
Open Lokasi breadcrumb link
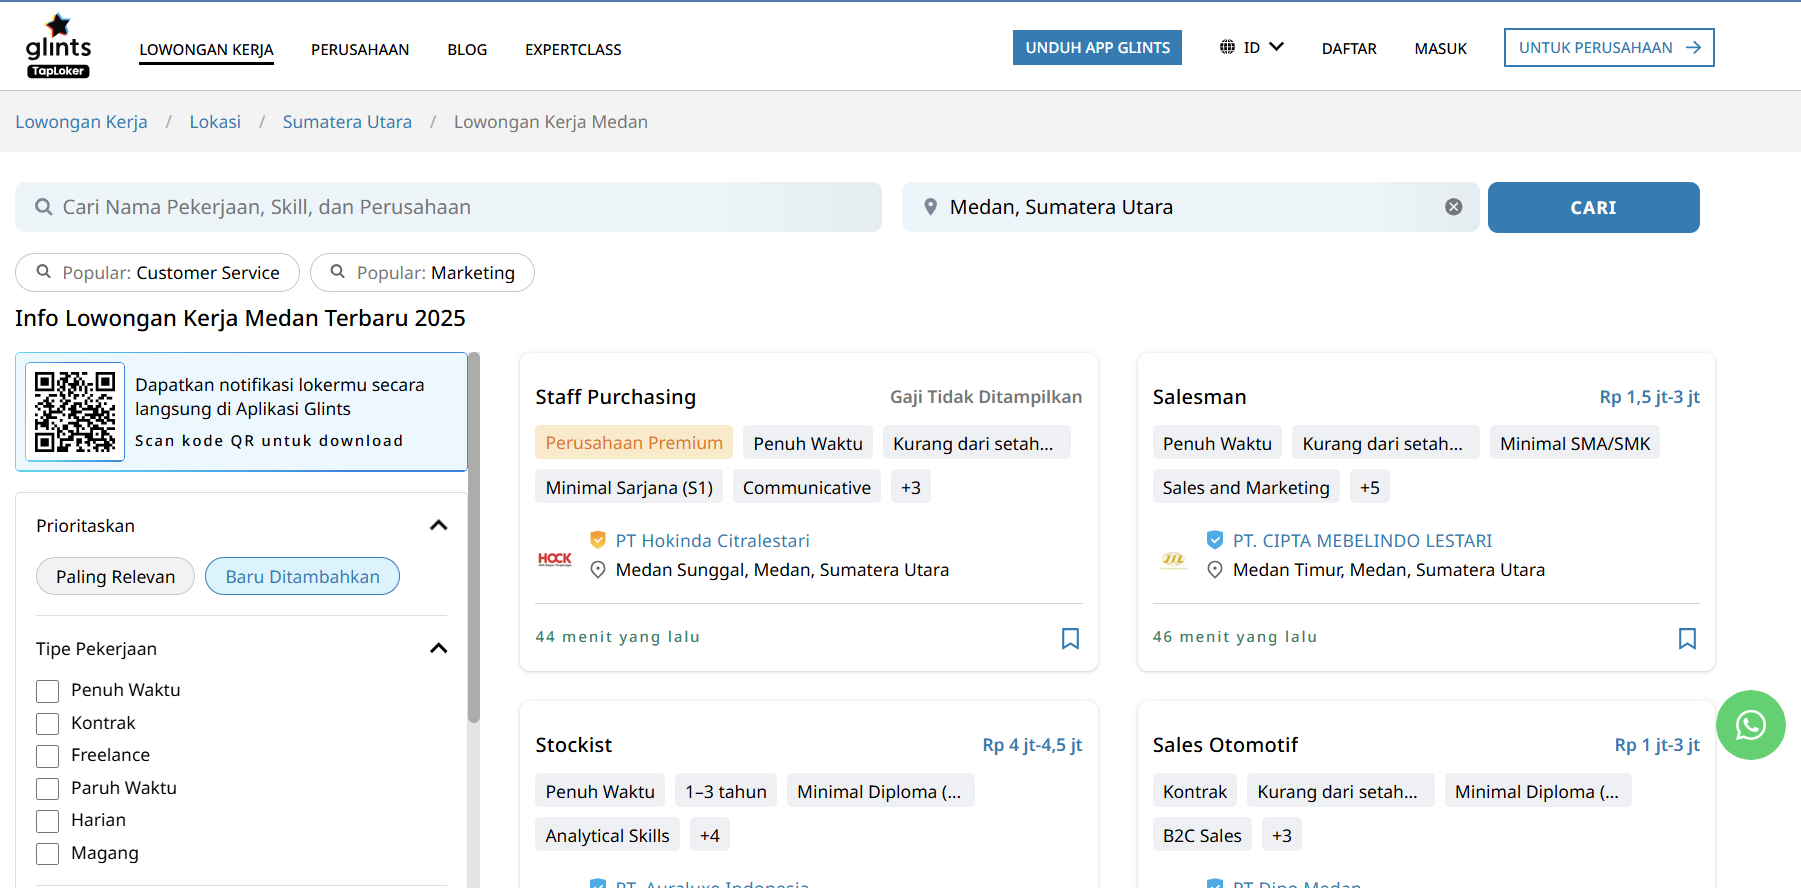[215, 121]
